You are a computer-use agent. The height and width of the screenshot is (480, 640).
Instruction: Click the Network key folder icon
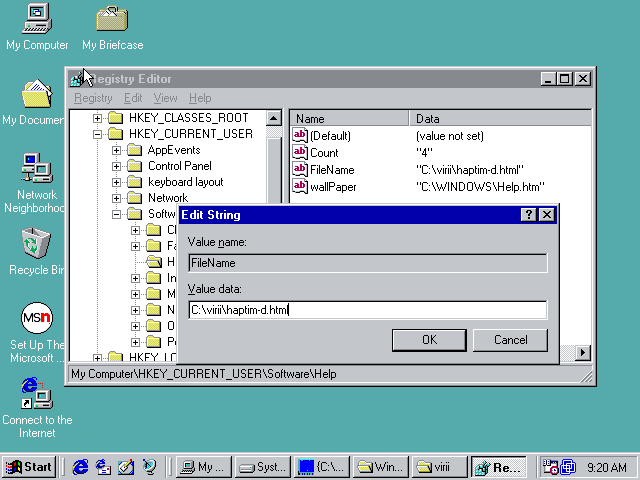[x=135, y=198]
